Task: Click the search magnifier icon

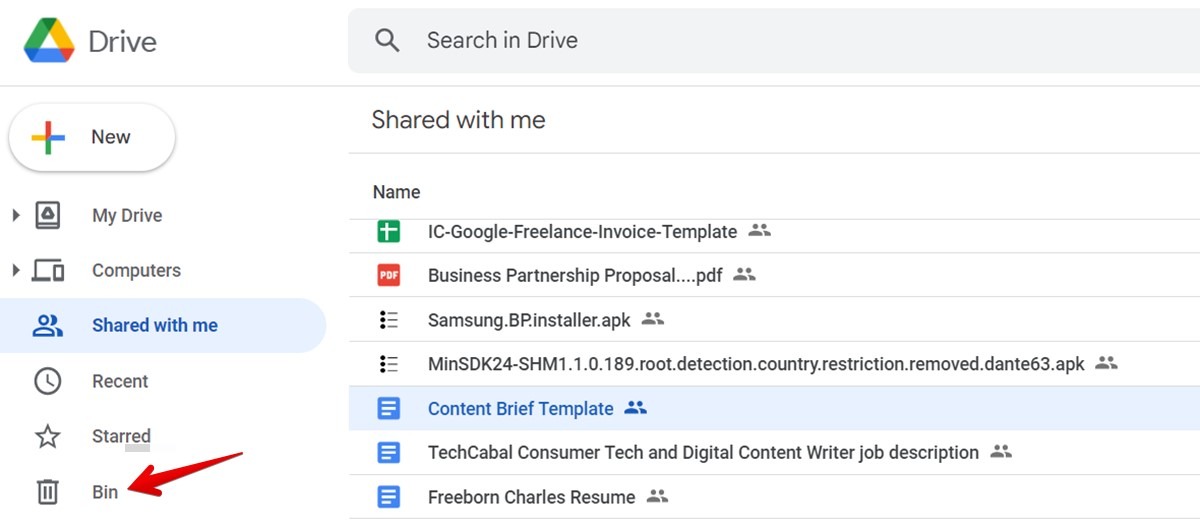Action: (x=387, y=41)
